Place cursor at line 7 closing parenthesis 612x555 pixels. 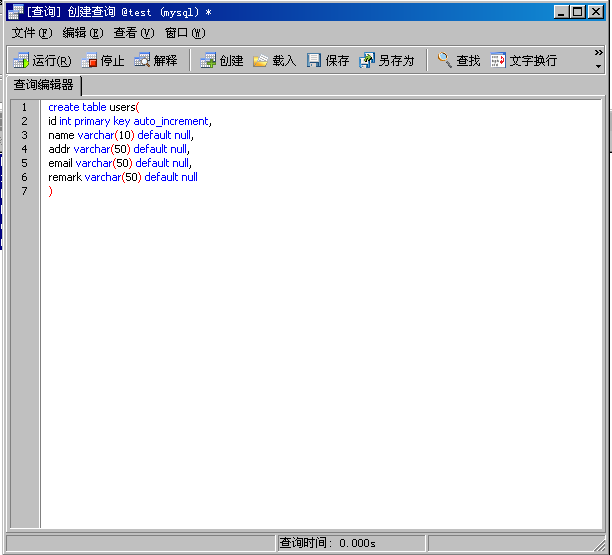[x=50, y=191]
